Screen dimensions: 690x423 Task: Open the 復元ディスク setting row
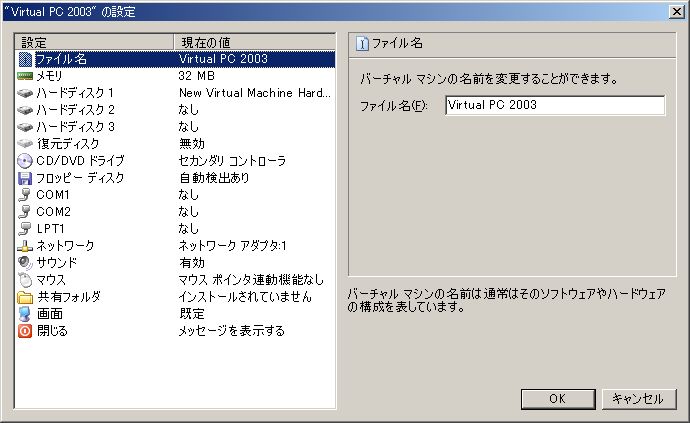pyautogui.click(x=68, y=144)
